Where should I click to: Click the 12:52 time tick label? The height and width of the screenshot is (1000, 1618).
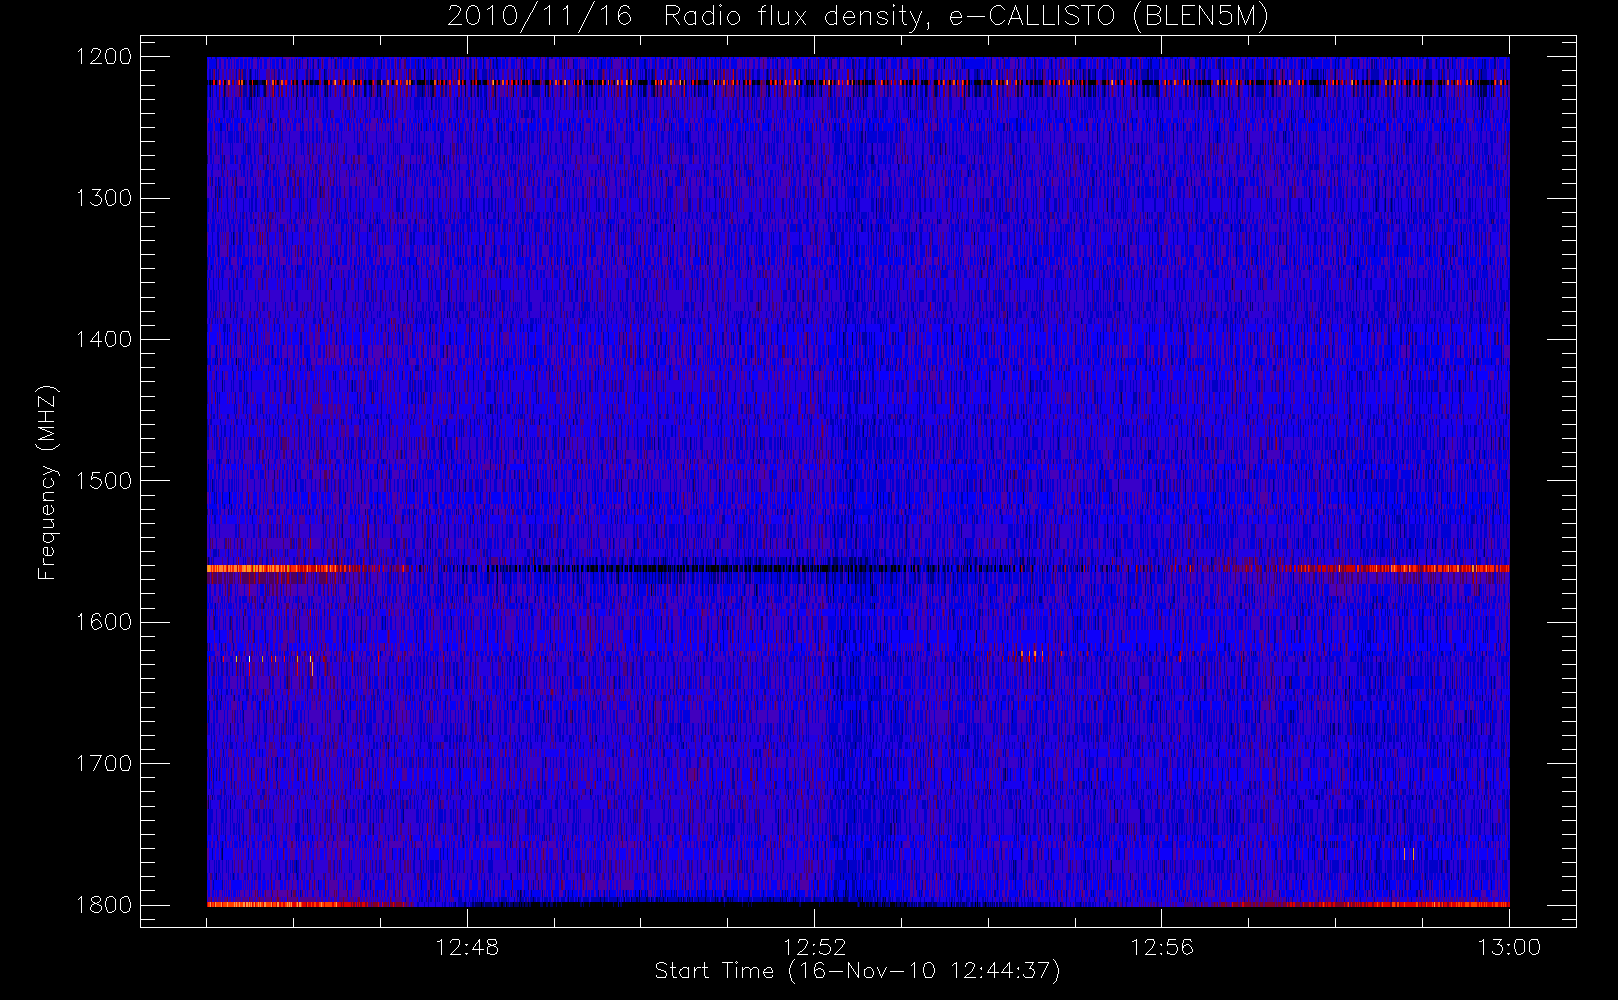click(x=814, y=947)
